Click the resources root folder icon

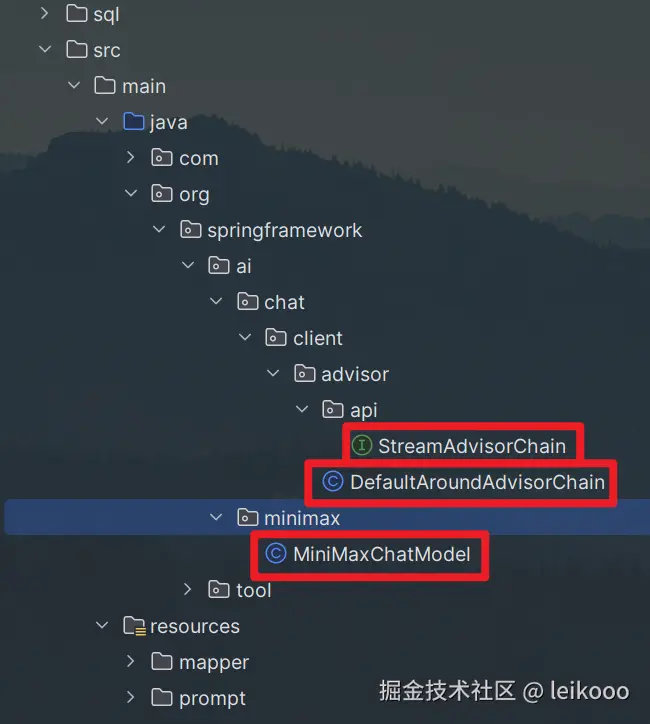pos(134,626)
